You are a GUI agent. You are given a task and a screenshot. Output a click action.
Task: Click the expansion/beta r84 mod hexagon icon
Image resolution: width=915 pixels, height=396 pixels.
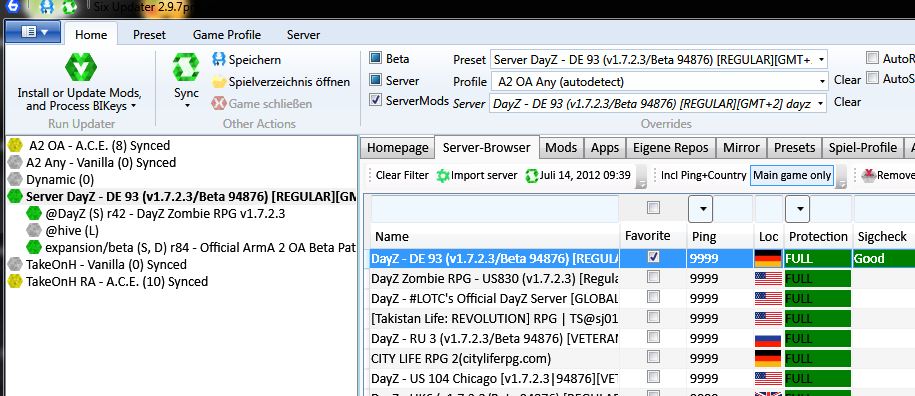[34, 247]
